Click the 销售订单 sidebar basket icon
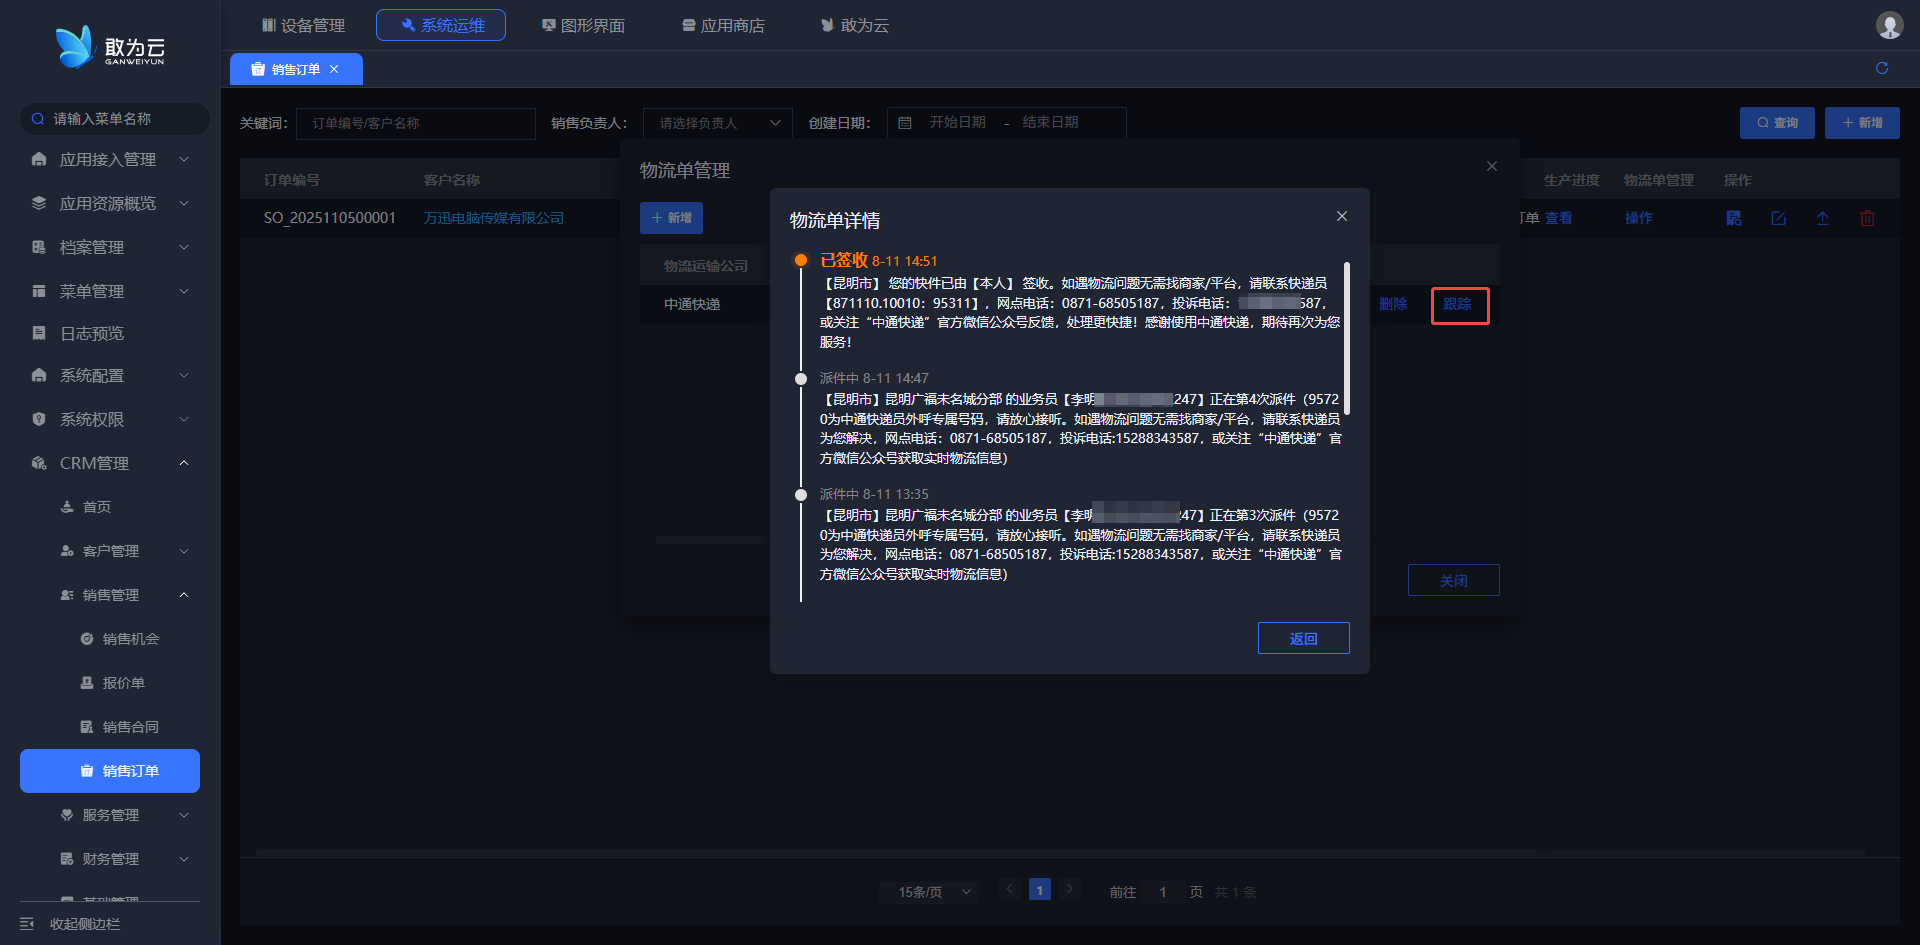The width and height of the screenshot is (1920, 945). (x=87, y=771)
